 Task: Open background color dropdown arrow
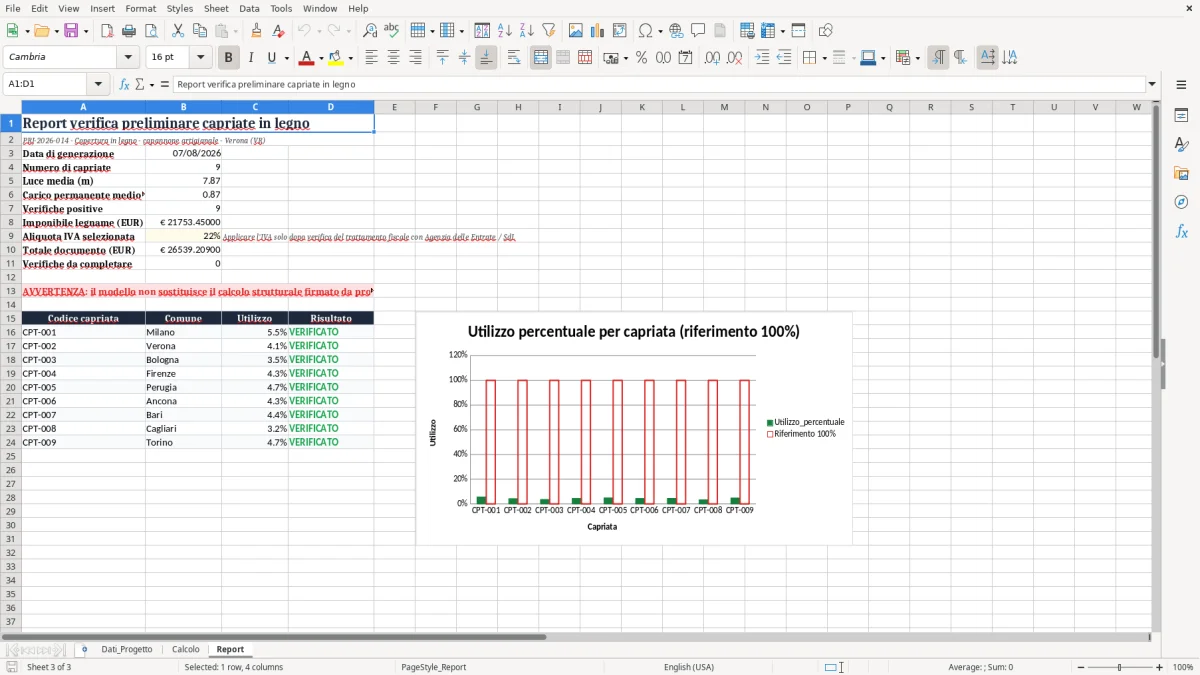(x=350, y=58)
